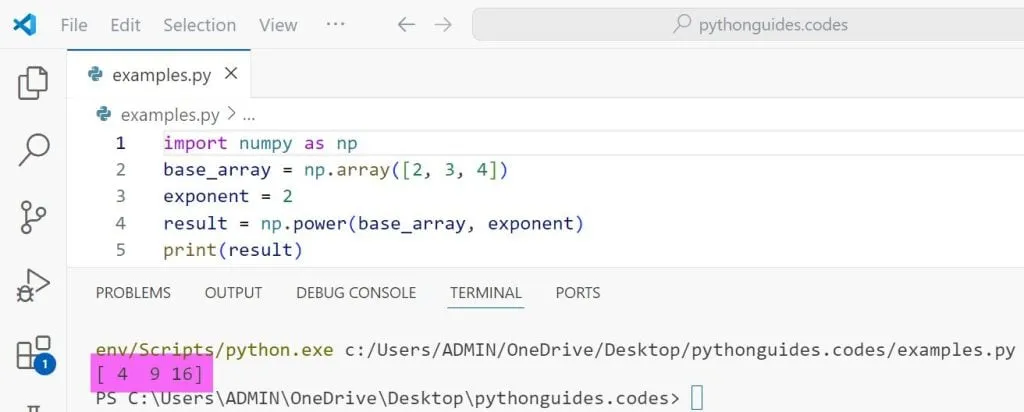Expand the hidden menus ellipsis
The height and width of the screenshot is (412, 1024).
[335, 25]
